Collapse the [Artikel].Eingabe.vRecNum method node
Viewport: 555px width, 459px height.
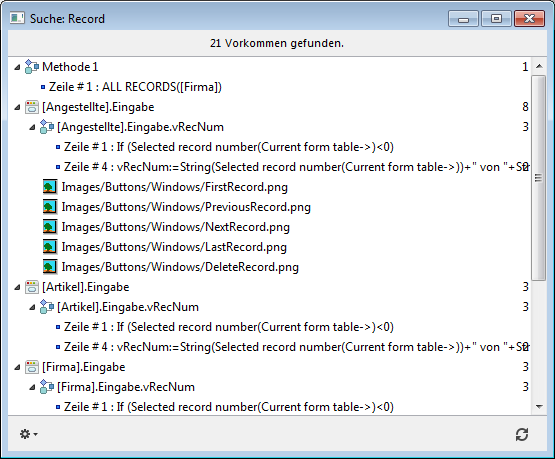click(x=32, y=307)
